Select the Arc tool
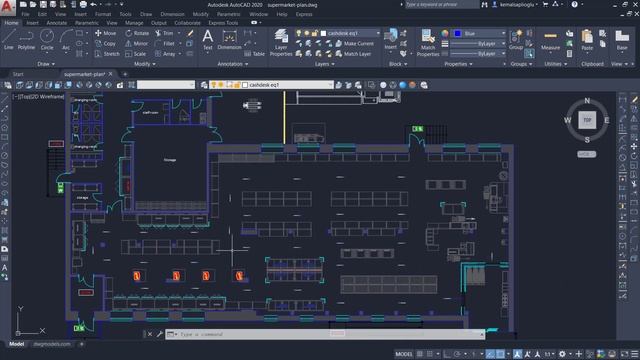The image size is (640, 360). 66,40
